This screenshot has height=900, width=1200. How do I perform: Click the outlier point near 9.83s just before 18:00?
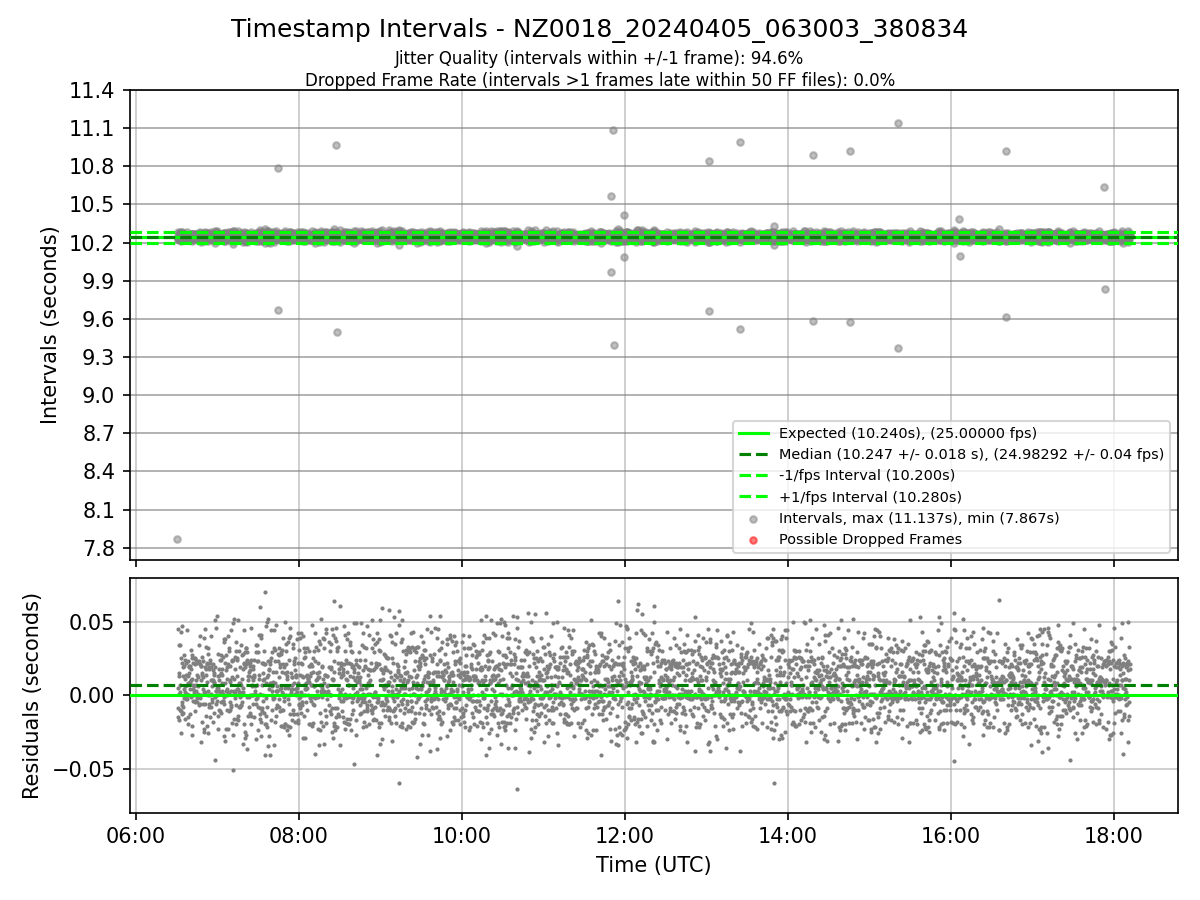[1105, 289]
